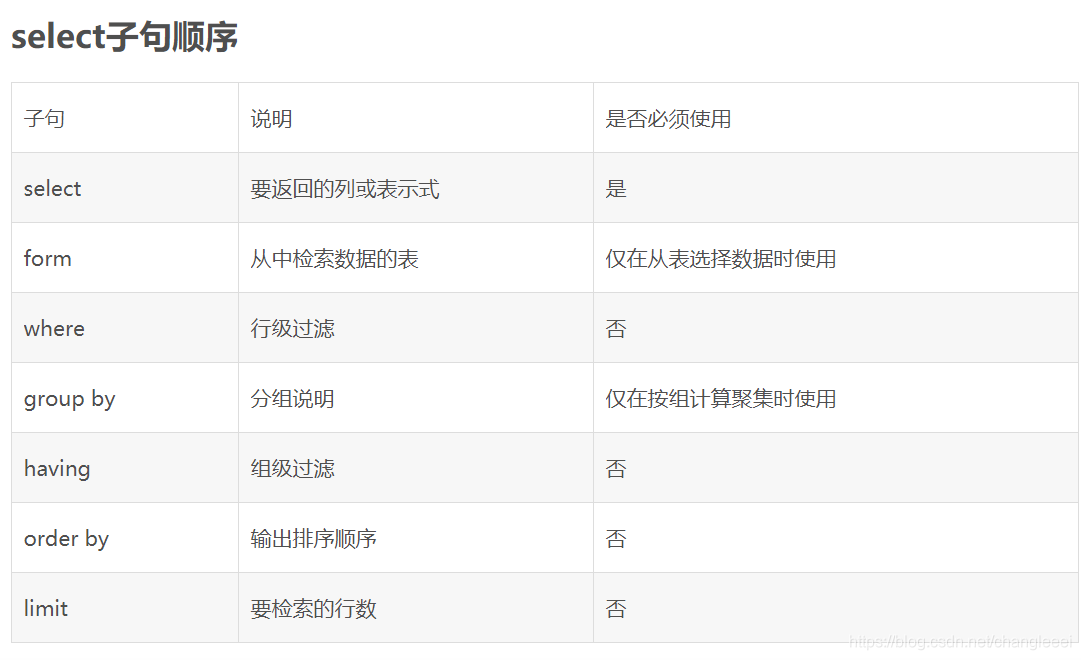Select the 'select' clause cell
Viewport: 1081px width, 660px height.
(x=125, y=188)
